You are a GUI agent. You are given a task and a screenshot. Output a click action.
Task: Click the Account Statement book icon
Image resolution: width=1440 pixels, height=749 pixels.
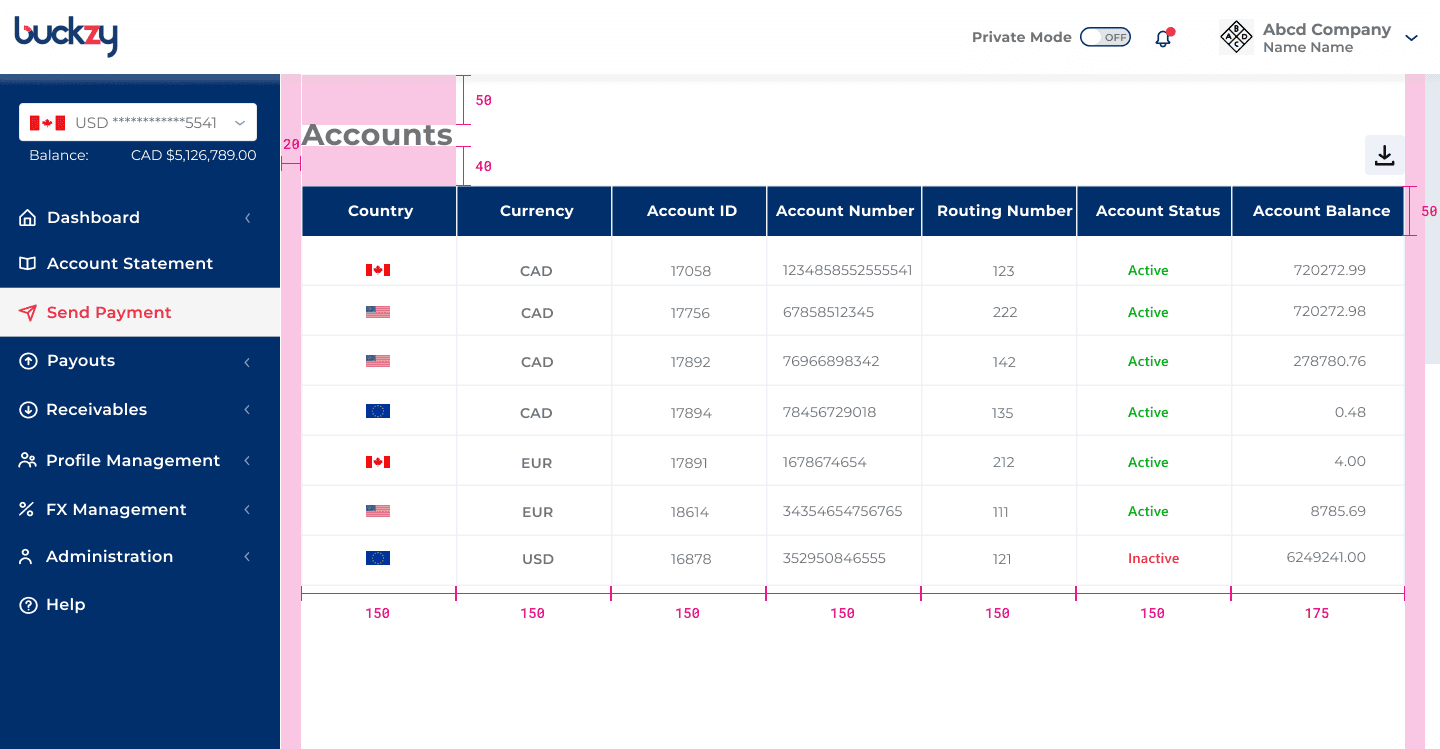click(x=28, y=263)
